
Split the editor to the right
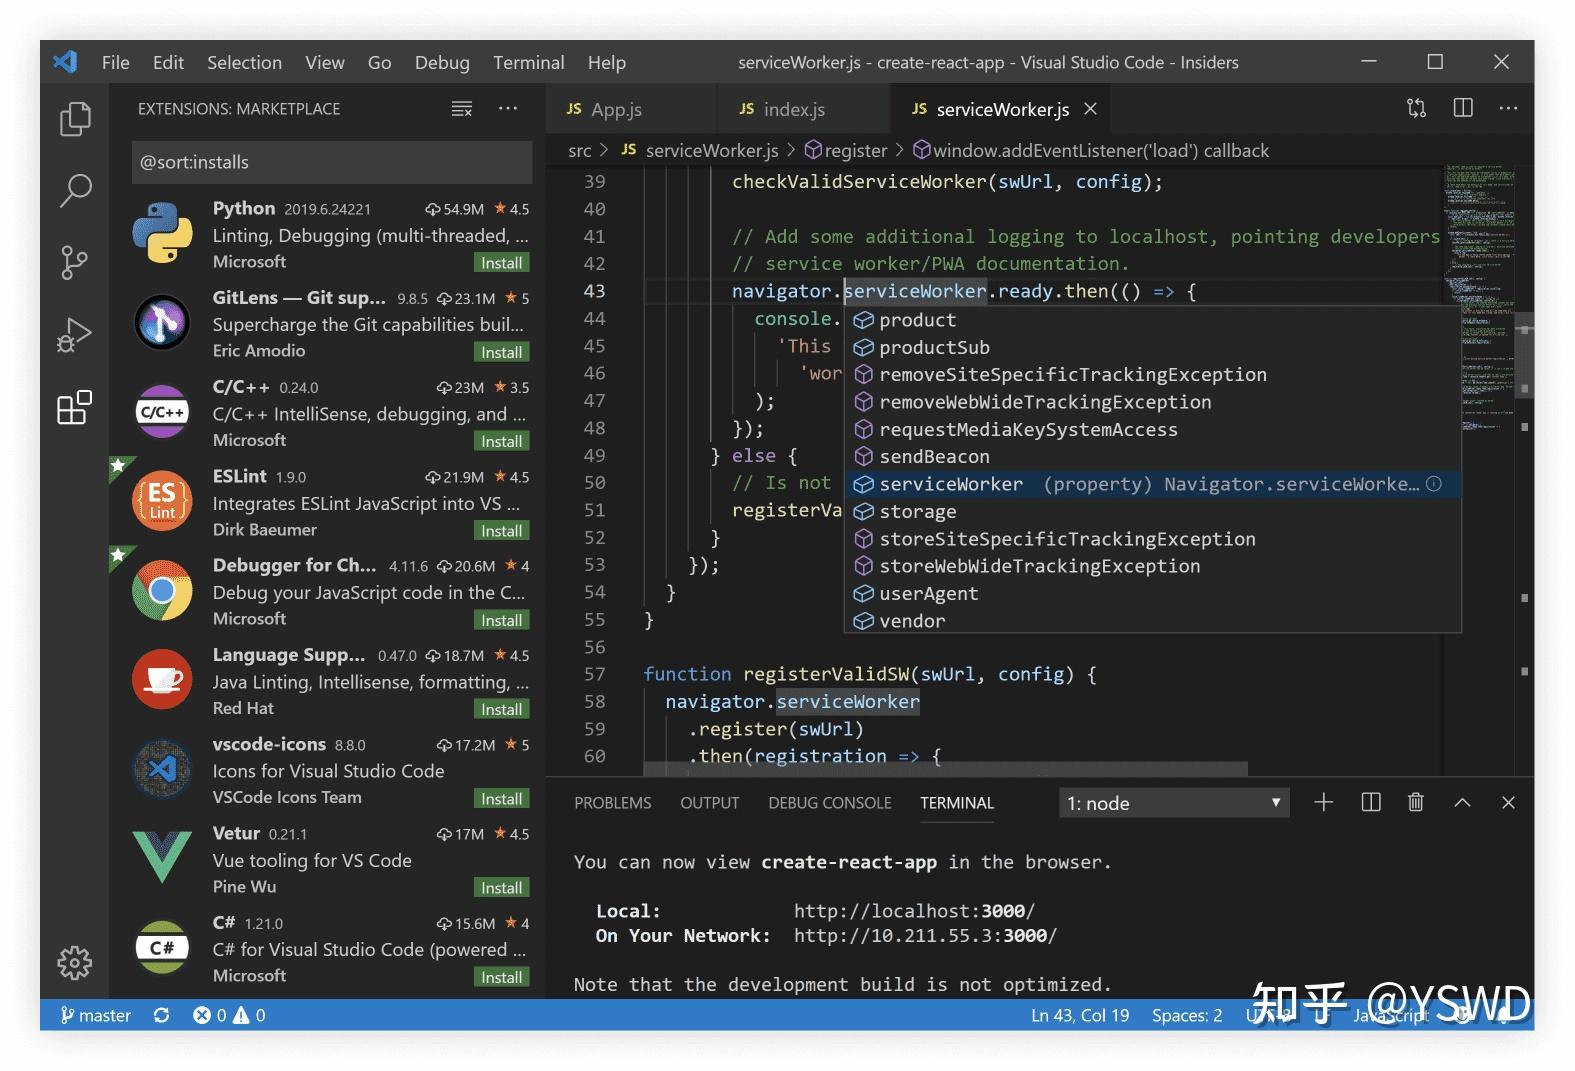[x=1463, y=108]
